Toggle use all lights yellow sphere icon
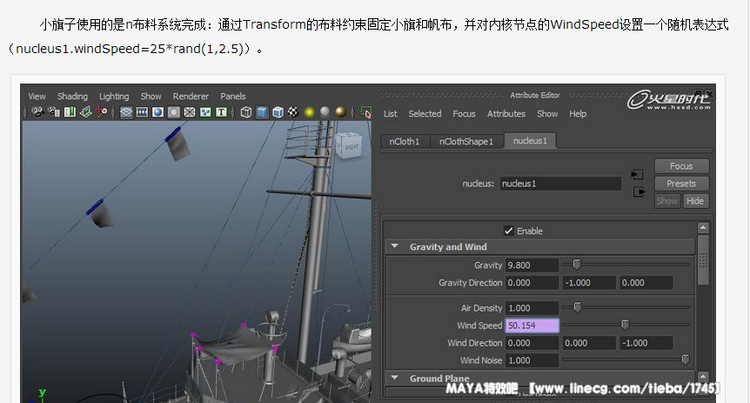 click(x=310, y=112)
